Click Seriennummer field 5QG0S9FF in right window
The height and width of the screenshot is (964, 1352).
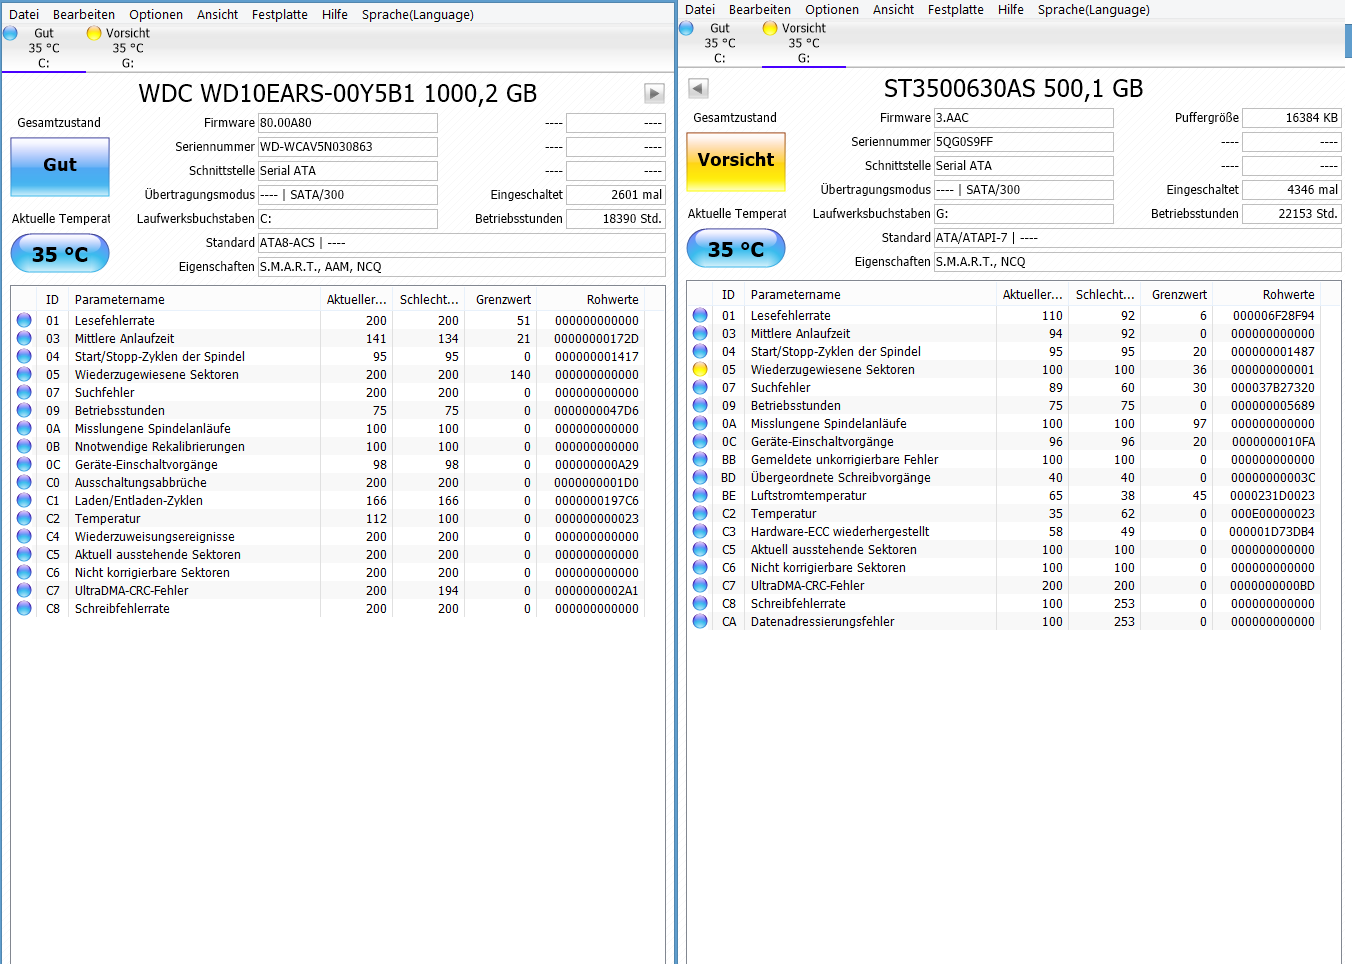(x=1024, y=142)
